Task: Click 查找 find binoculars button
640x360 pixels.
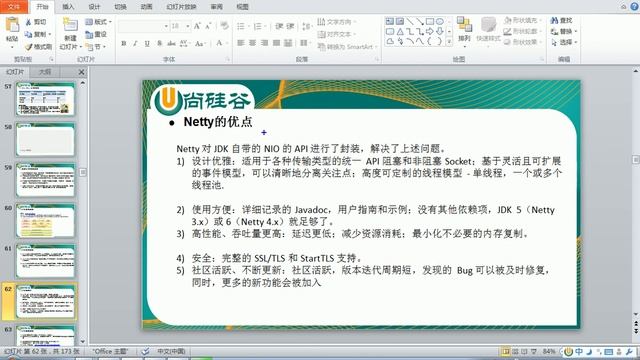Action: [562, 20]
